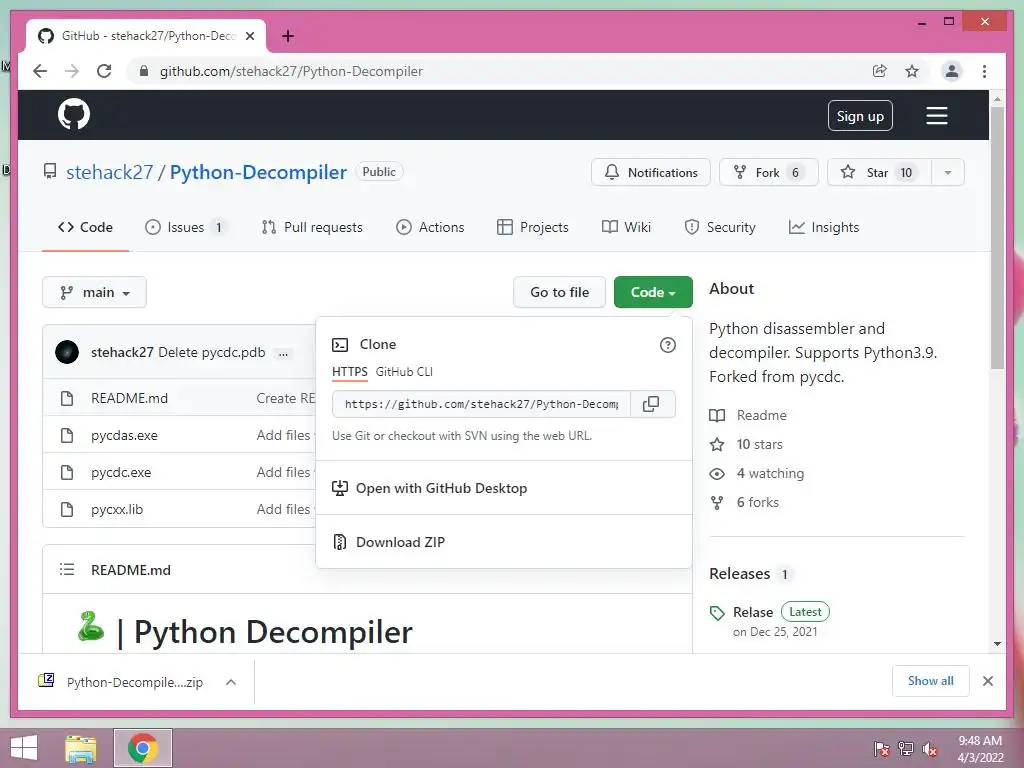Open the Projects tab

(x=533, y=227)
